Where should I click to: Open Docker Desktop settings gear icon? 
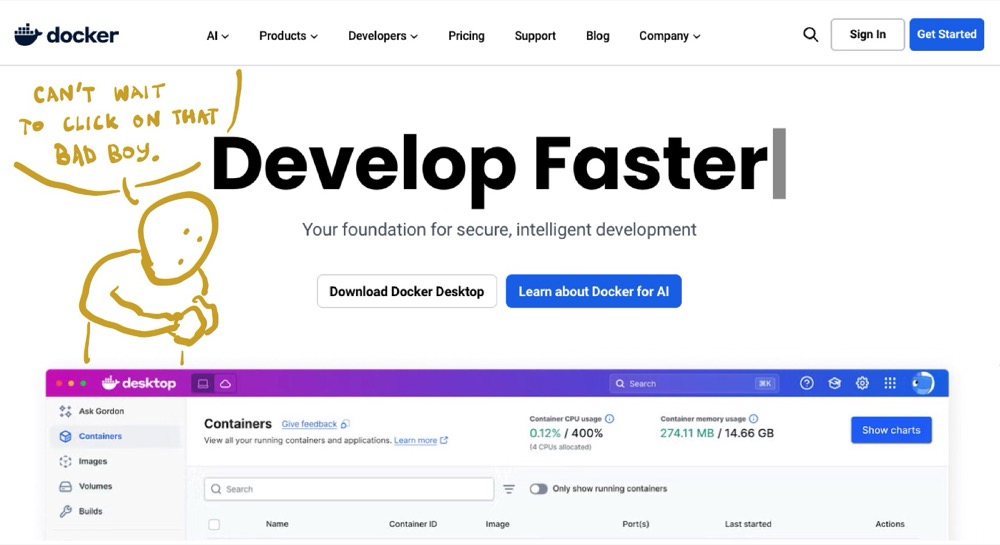pos(862,383)
